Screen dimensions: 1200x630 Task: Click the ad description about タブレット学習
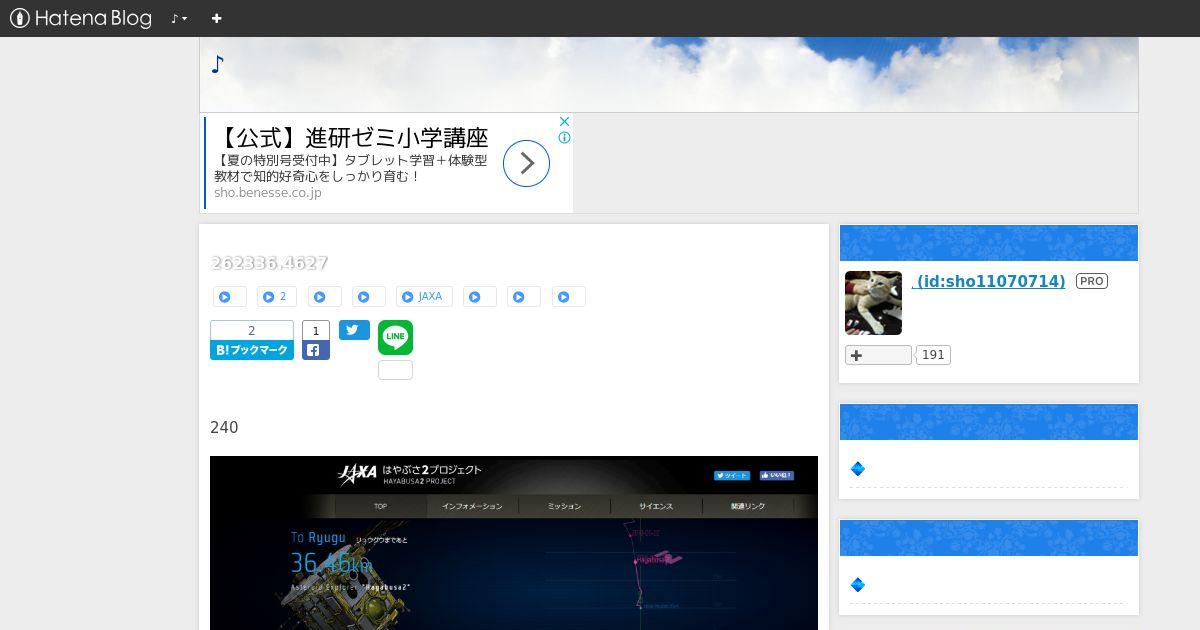pos(351,168)
